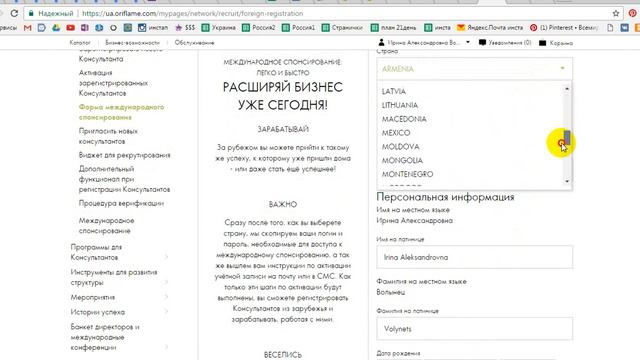Screen dimensions: 640x360
Task: Open the Gmail bookmark icon
Action: point(27,28)
